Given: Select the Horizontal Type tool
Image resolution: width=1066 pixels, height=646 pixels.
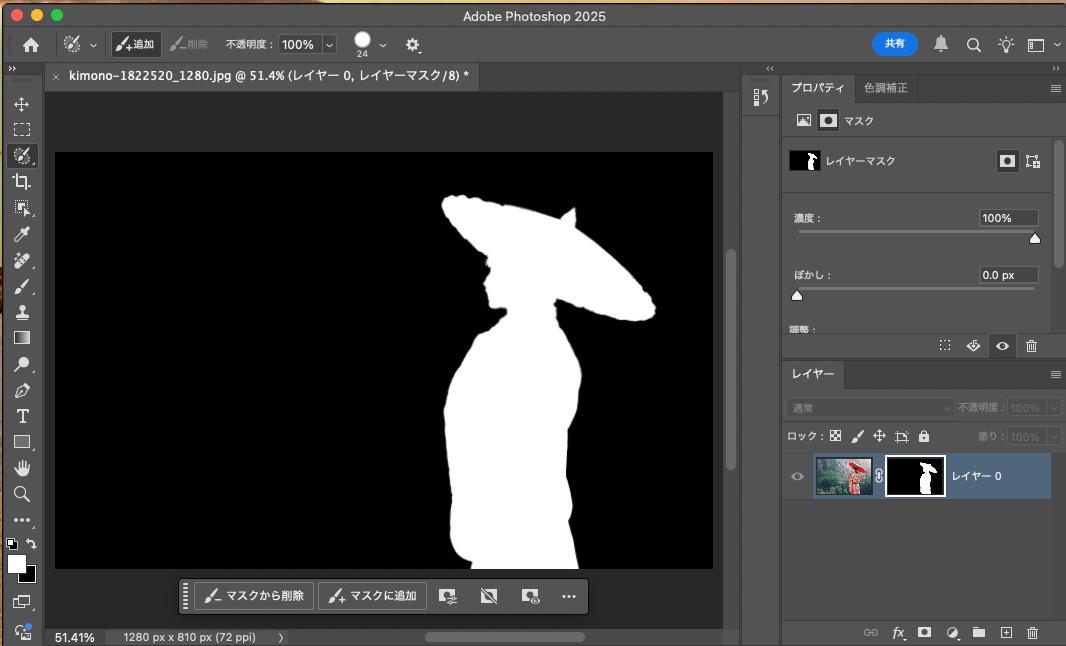Looking at the screenshot, I should [x=22, y=416].
